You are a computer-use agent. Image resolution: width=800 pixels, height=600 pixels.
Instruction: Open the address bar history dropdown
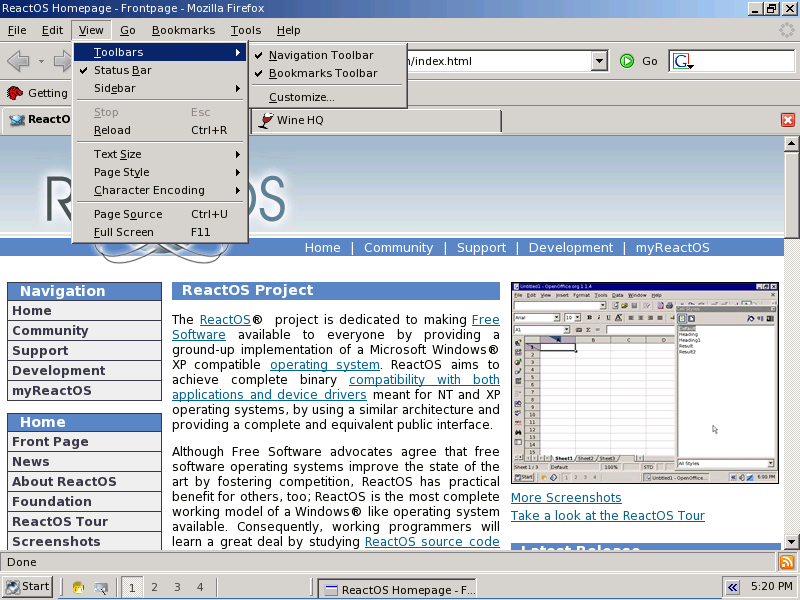pyautogui.click(x=599, y=61)
